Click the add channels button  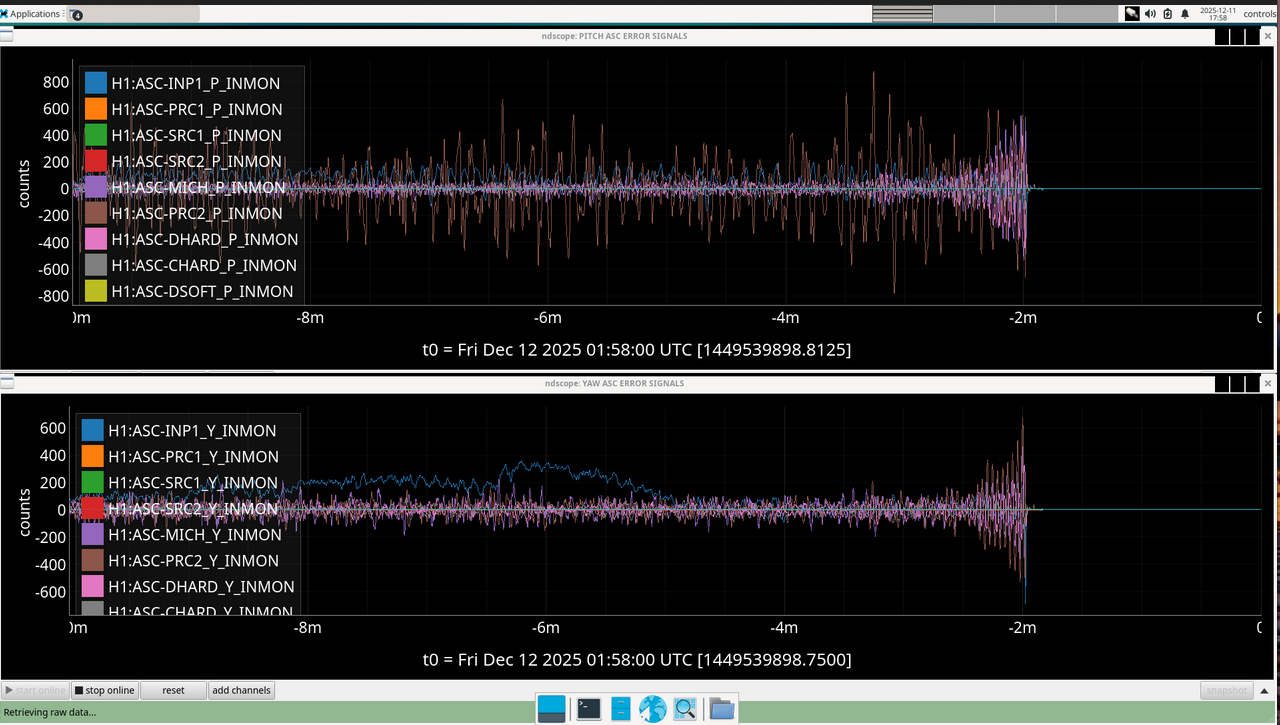(x=241, y=690)
